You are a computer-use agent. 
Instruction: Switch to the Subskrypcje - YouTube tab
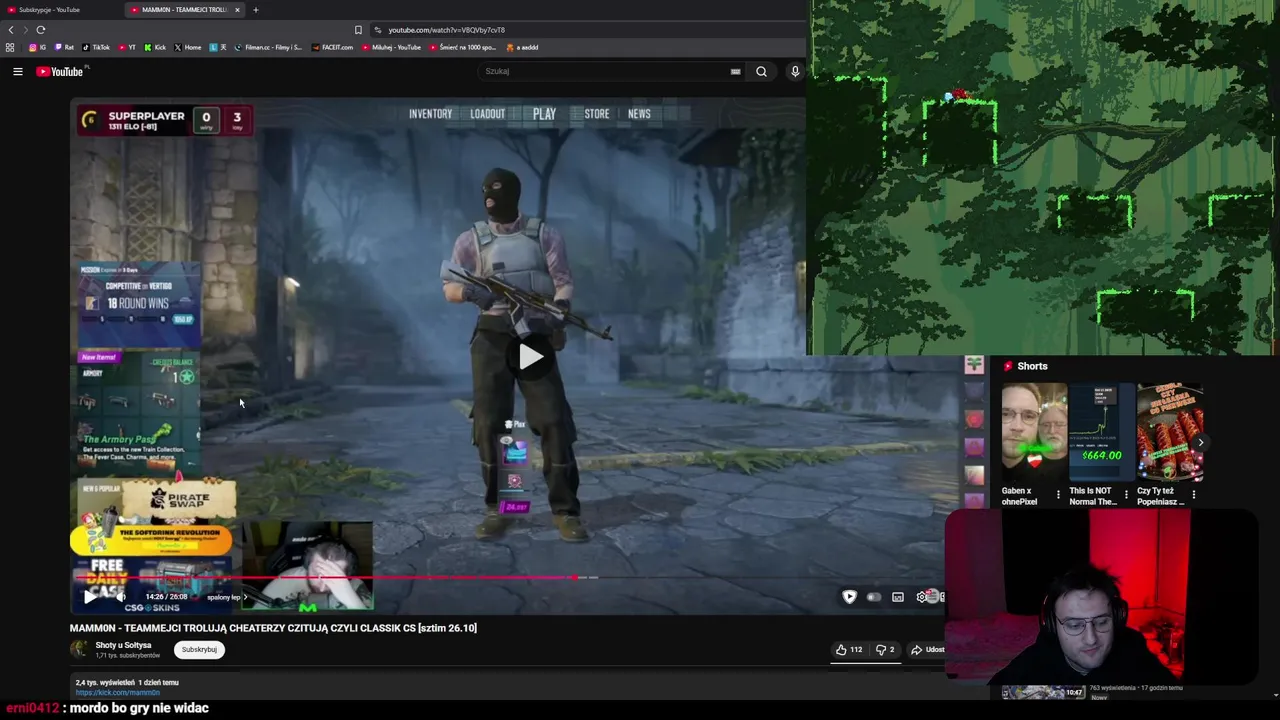coord(50,10)
